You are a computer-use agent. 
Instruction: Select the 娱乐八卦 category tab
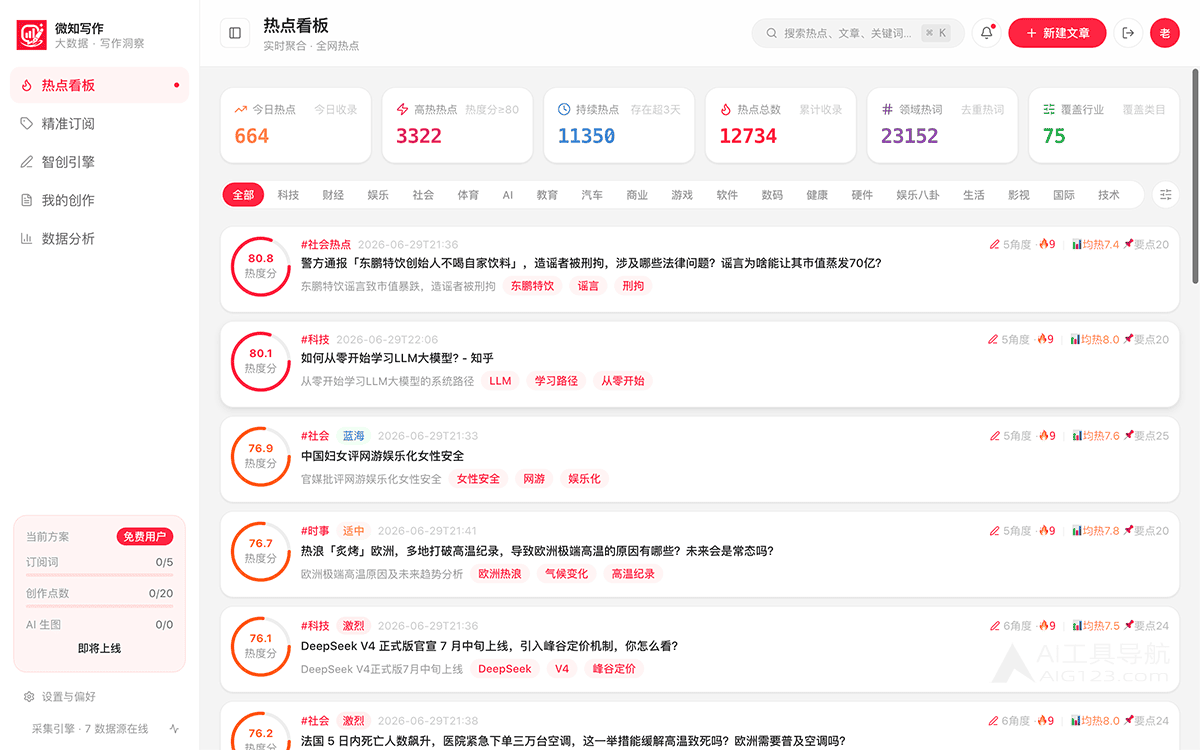pyautogui.click(x=918, y=195)
